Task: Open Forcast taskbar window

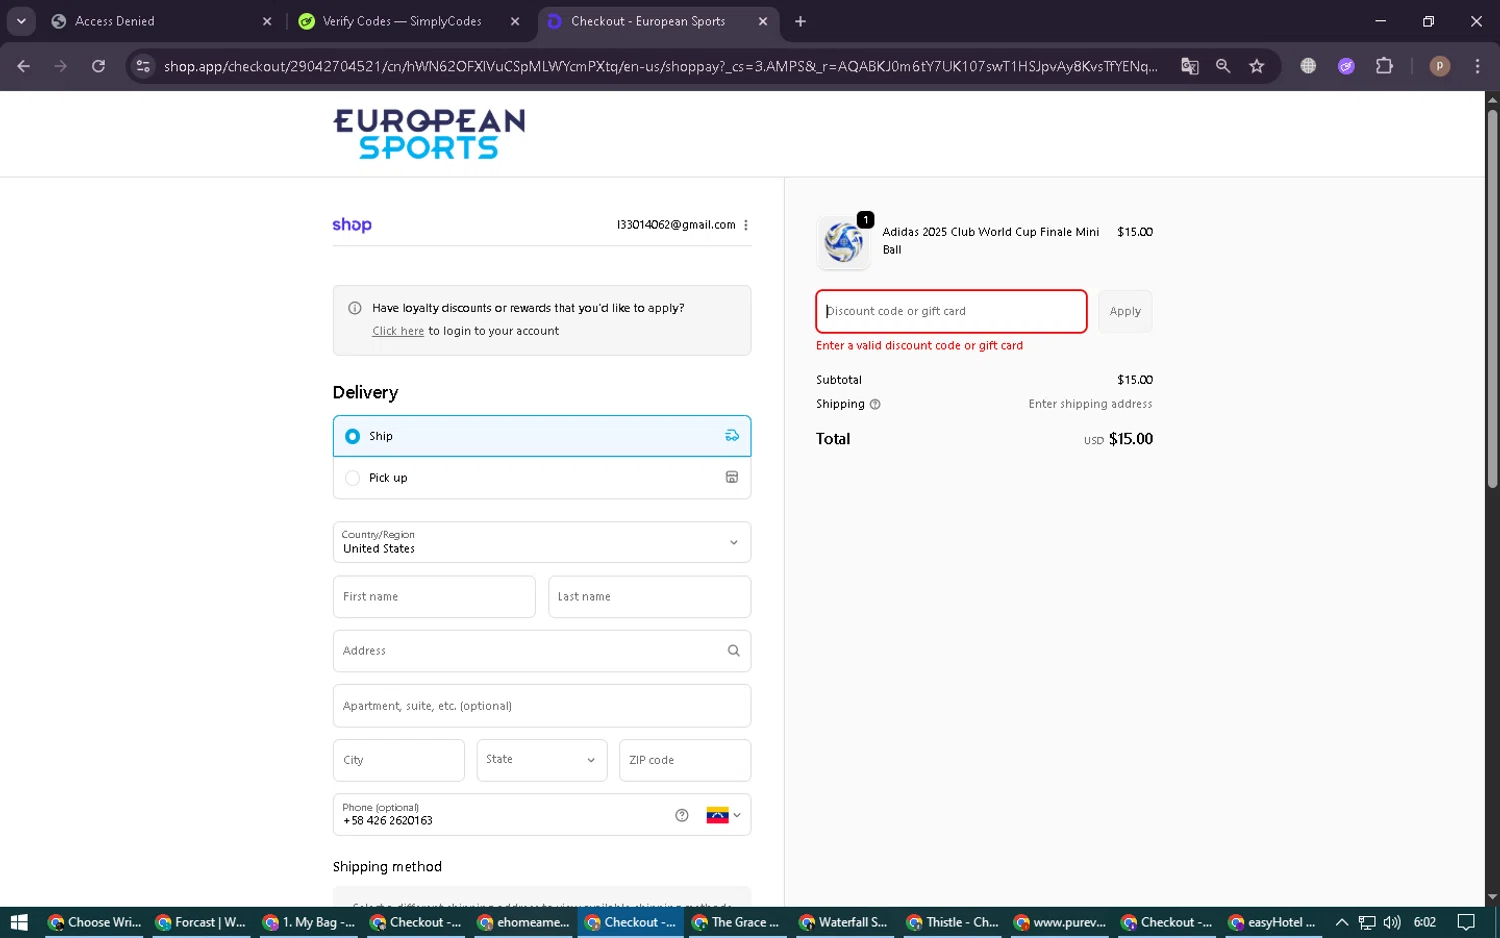Action: [x=201, y=922]
